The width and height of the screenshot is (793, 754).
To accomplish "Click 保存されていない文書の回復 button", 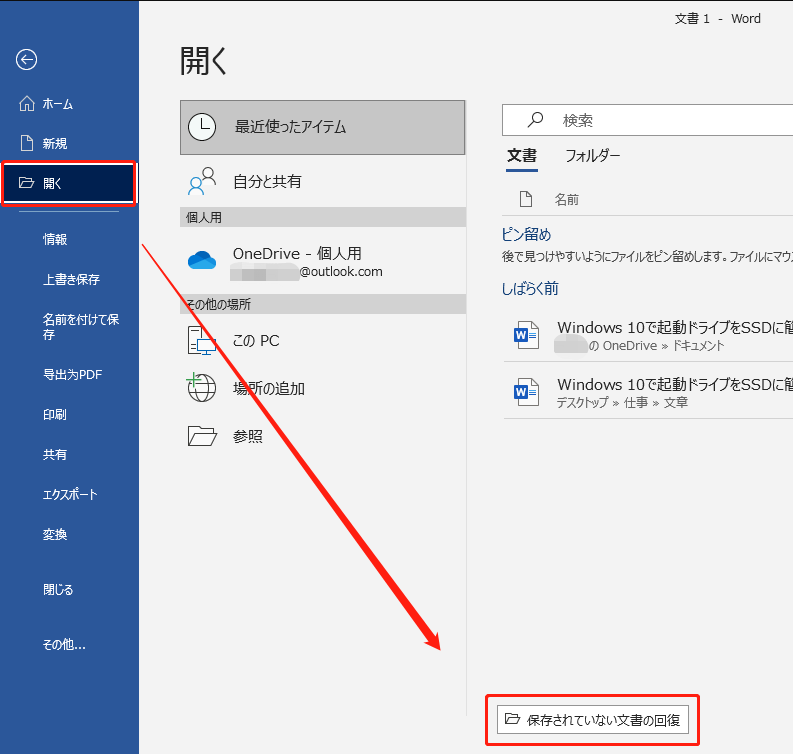I will tap(592, 720).
